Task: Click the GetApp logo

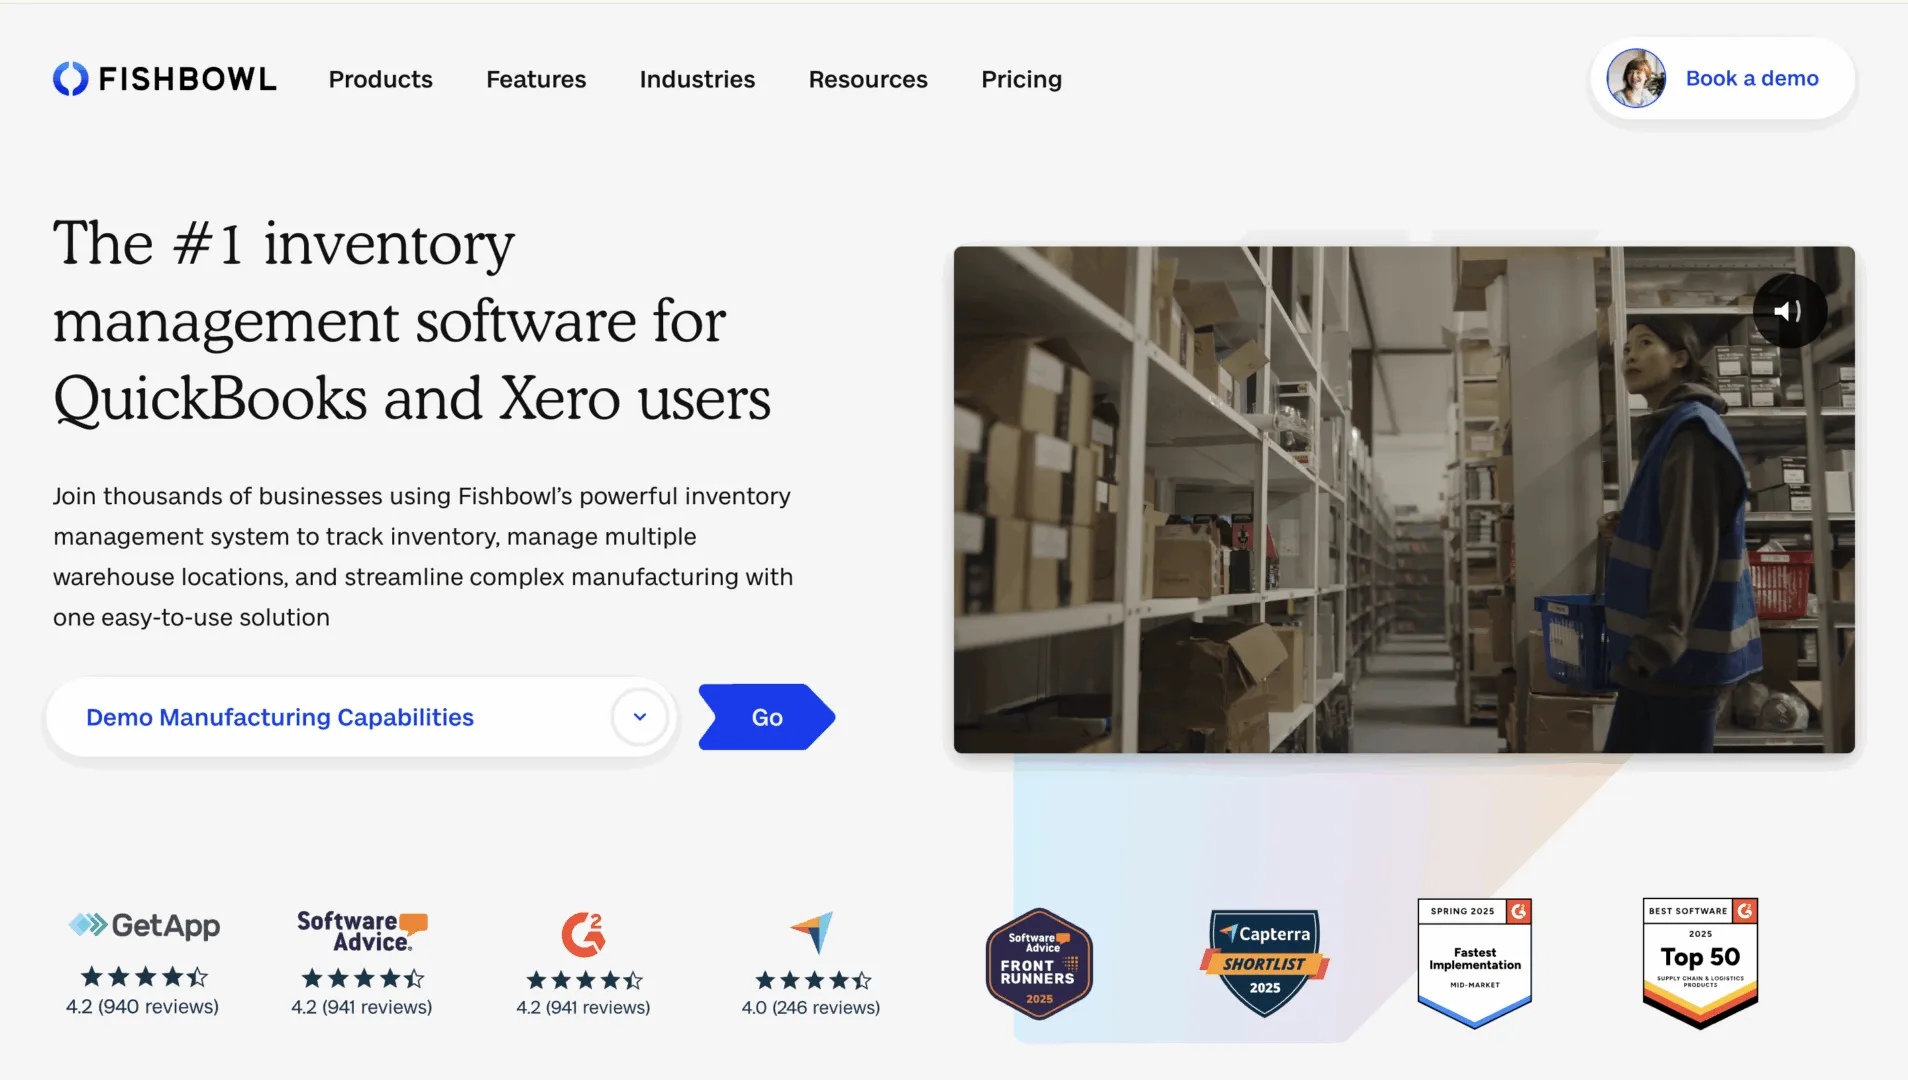Action: tap(144, 926)
